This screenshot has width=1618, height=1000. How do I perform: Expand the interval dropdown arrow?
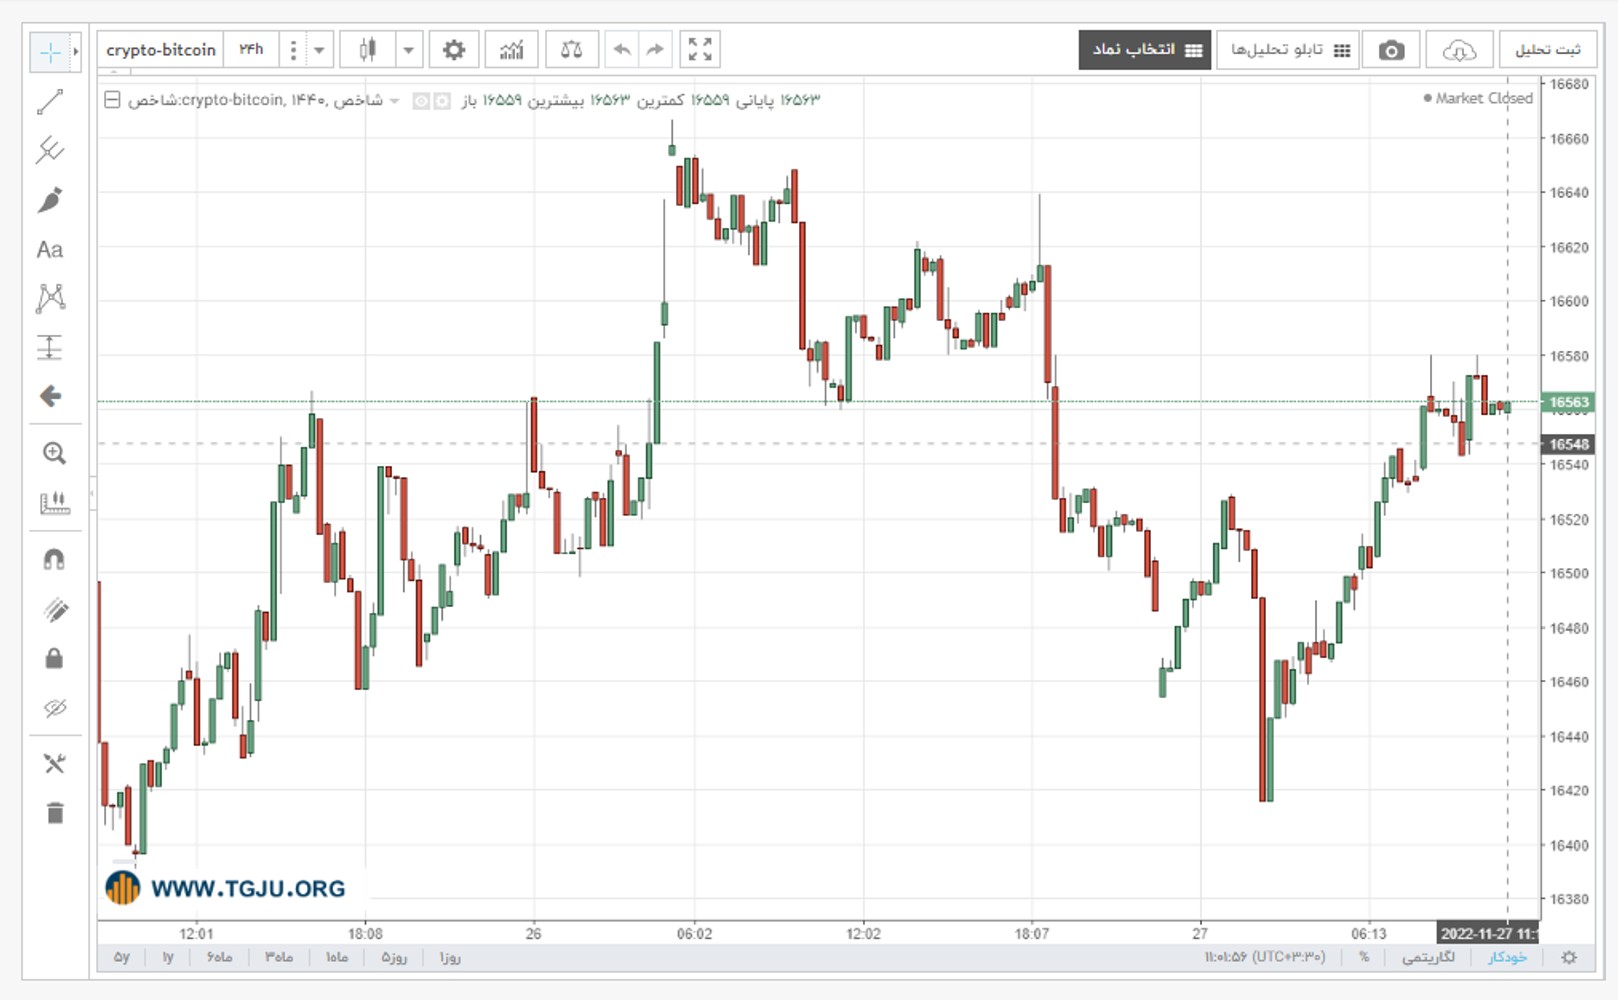319,50
